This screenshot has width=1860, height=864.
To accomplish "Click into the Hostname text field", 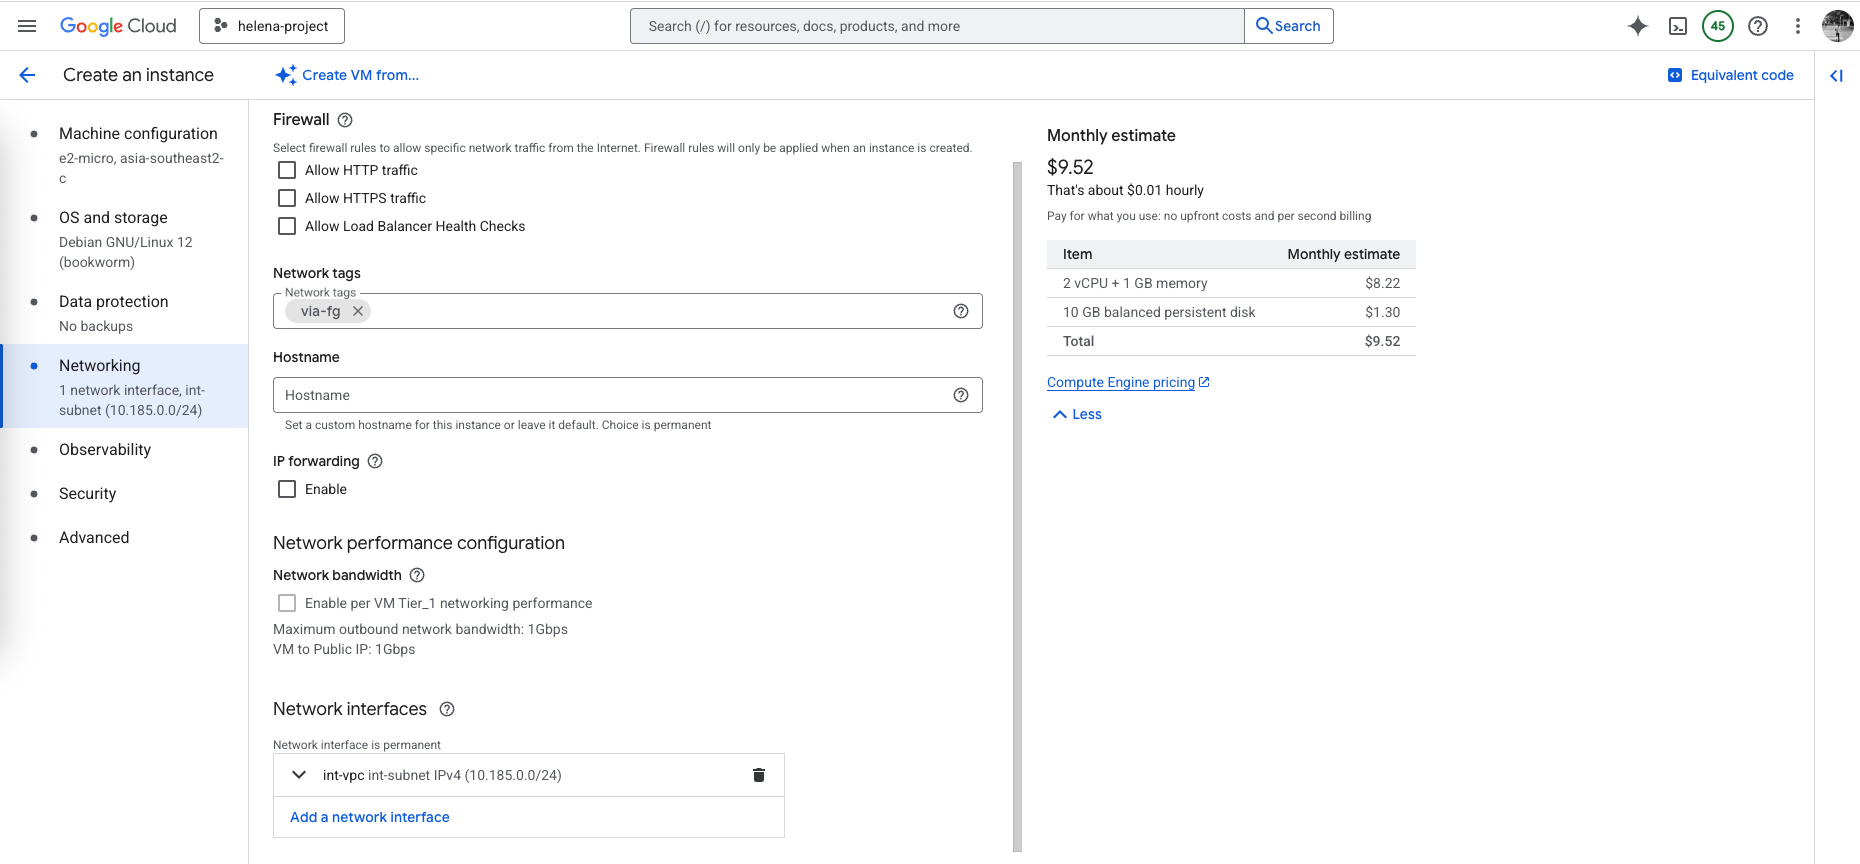I will point(610,395).
